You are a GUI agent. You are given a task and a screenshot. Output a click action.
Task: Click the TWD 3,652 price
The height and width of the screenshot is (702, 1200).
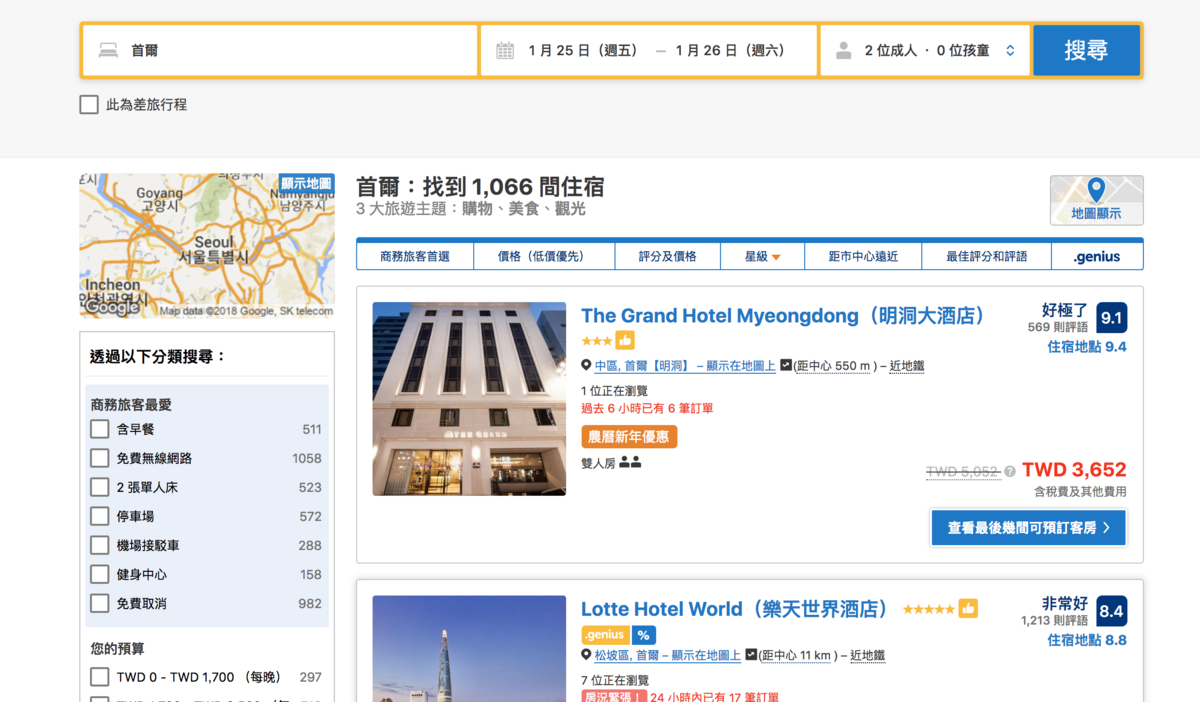point(1074,470)
